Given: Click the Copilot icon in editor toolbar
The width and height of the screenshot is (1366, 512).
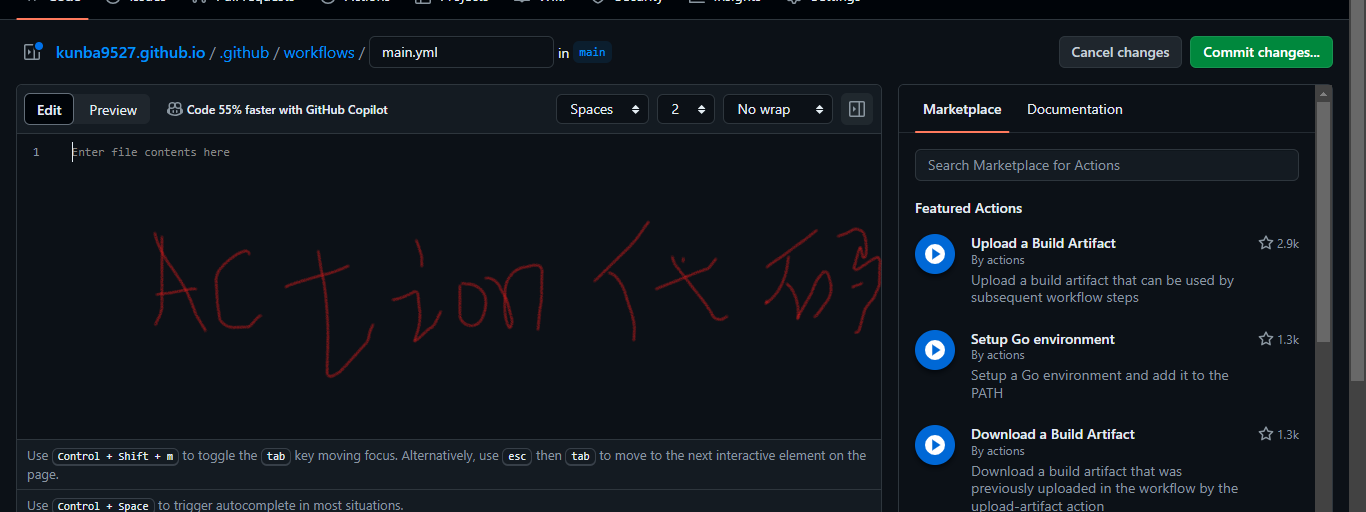Looking at the screenshot, I should (x=174, y=109).
